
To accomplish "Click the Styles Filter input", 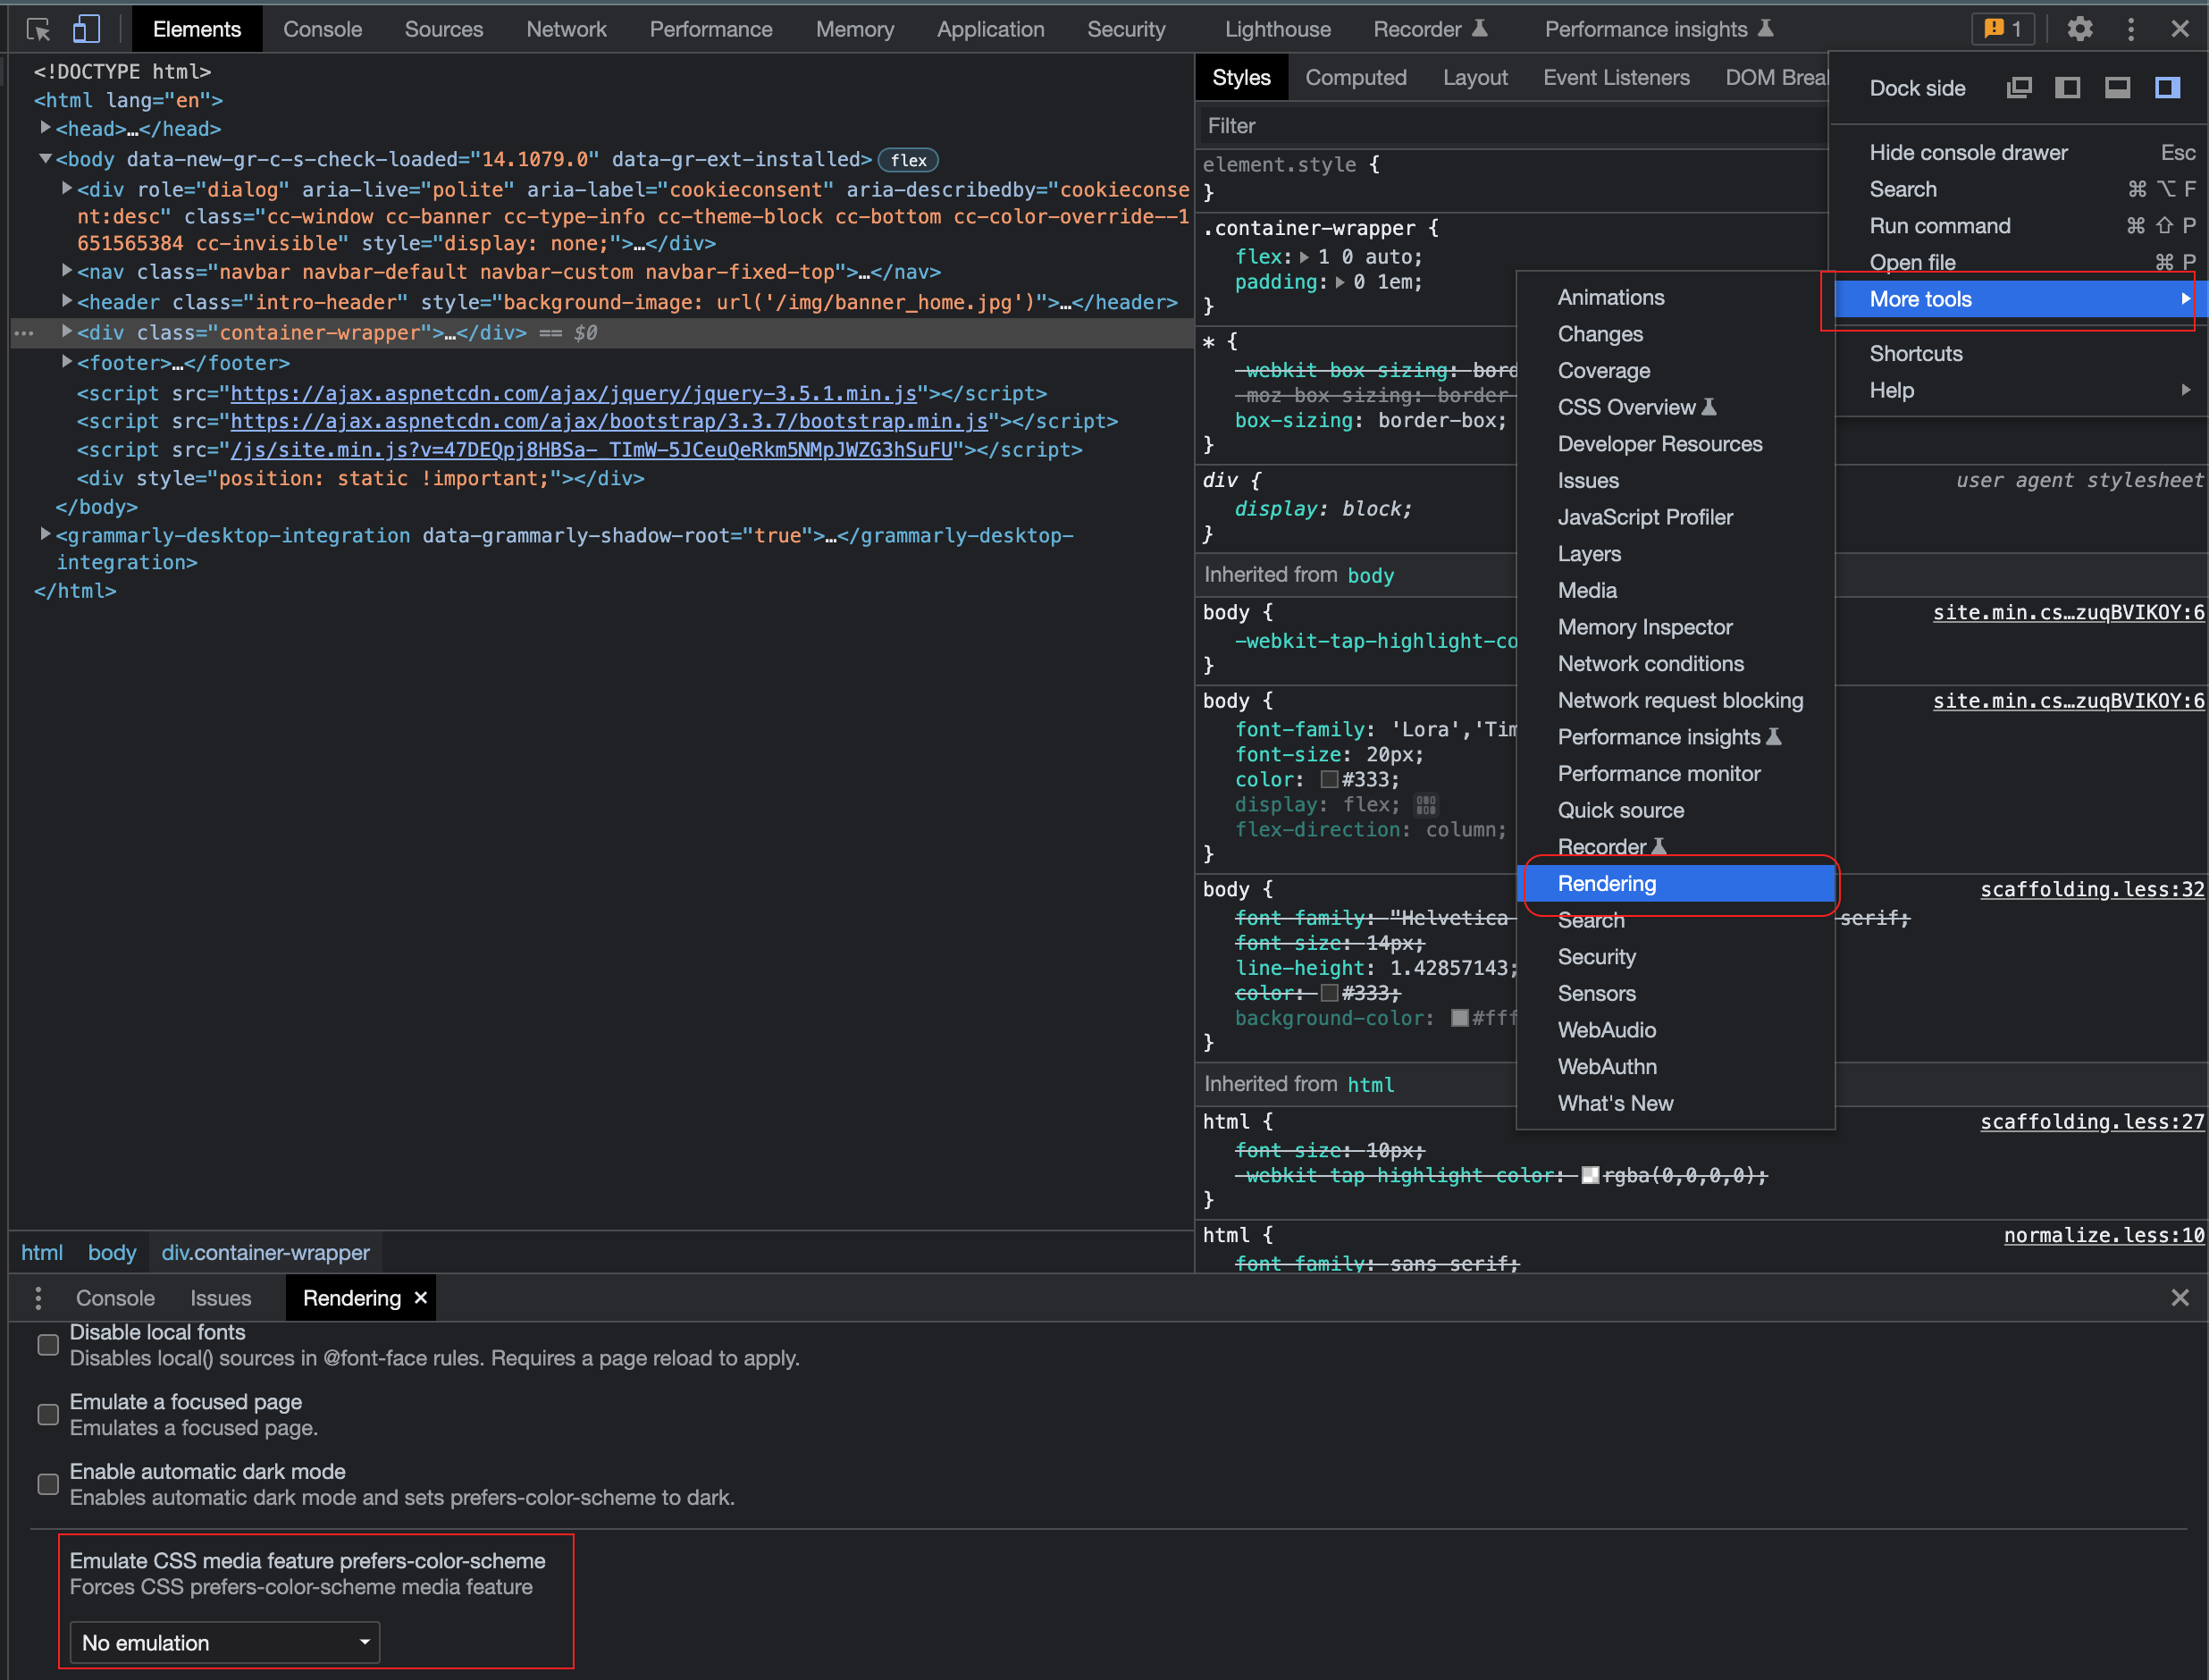I will (x=1512, y=126).
